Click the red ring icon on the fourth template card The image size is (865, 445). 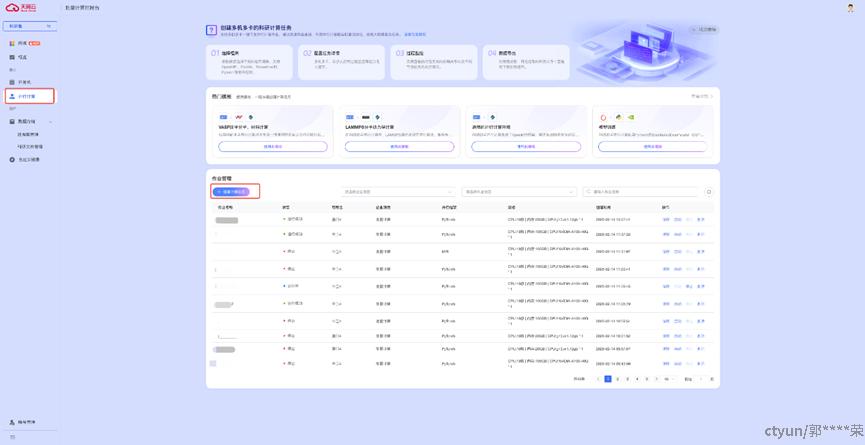point(604,117)
